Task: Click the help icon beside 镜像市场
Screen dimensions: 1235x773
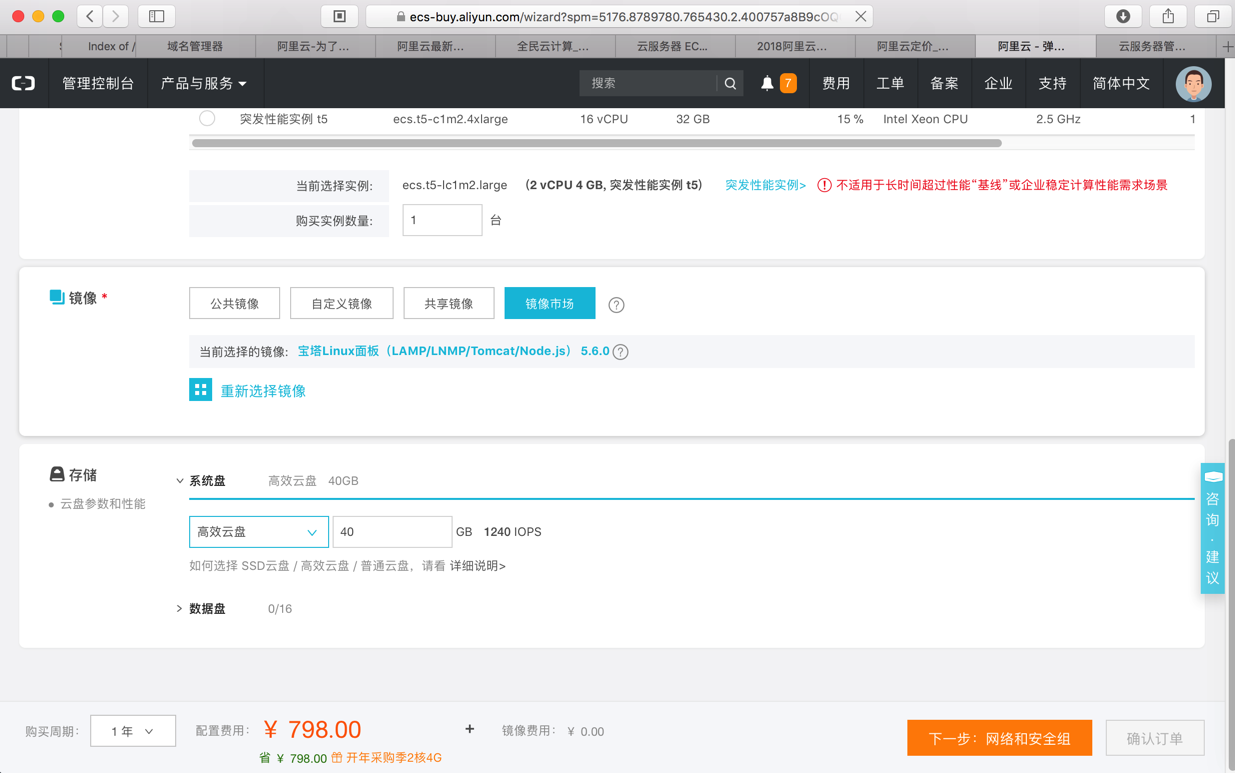Action: 616,305
